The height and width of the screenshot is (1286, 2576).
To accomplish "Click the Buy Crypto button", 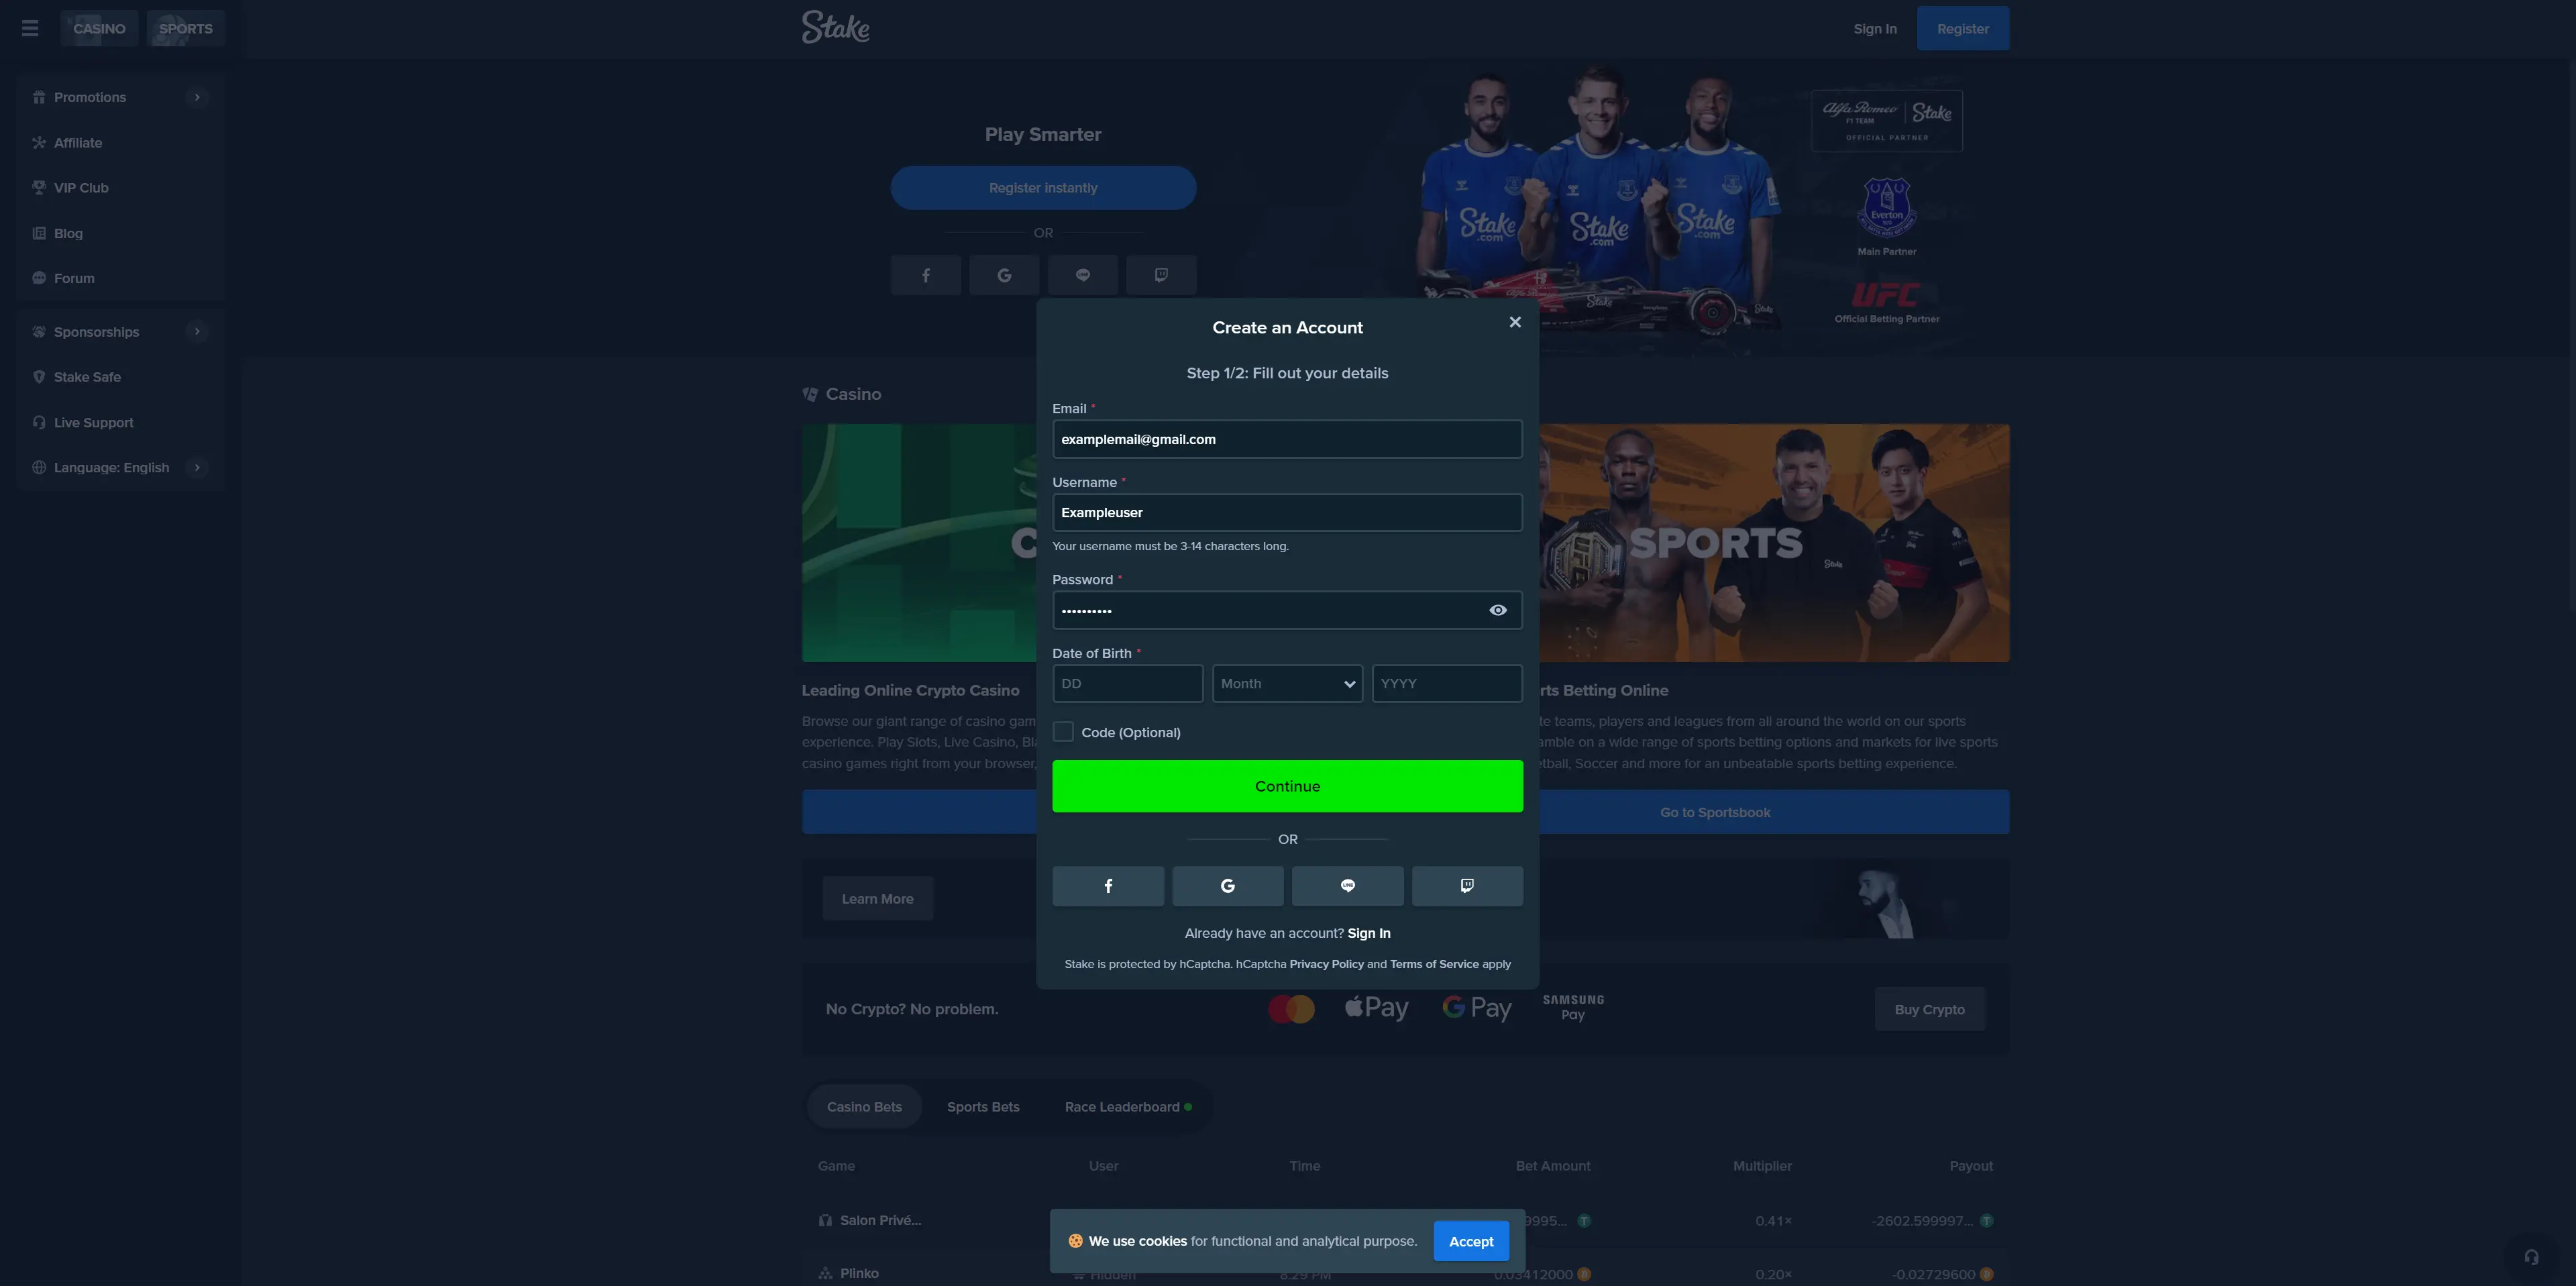I will point(1929,1009).
